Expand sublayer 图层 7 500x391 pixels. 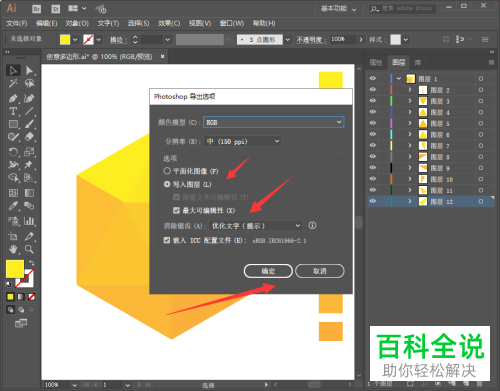410,146
